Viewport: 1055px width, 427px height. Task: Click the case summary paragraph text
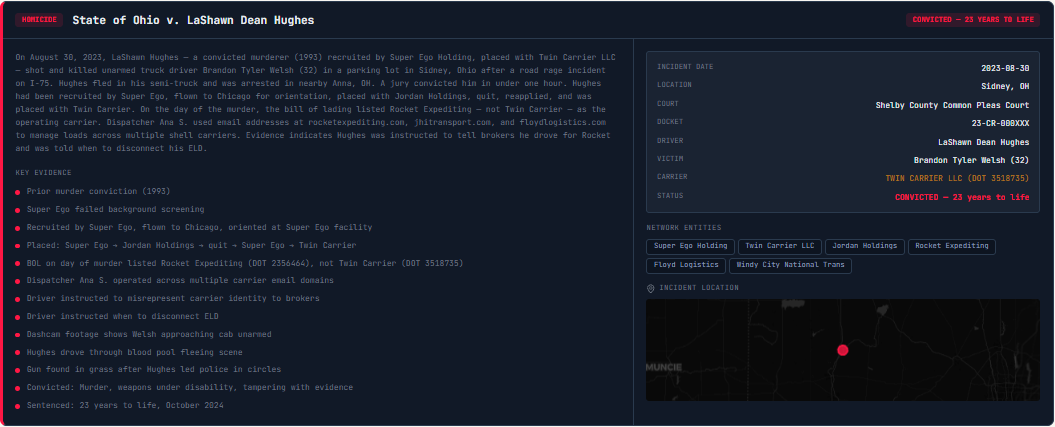(x=315, y=103)
